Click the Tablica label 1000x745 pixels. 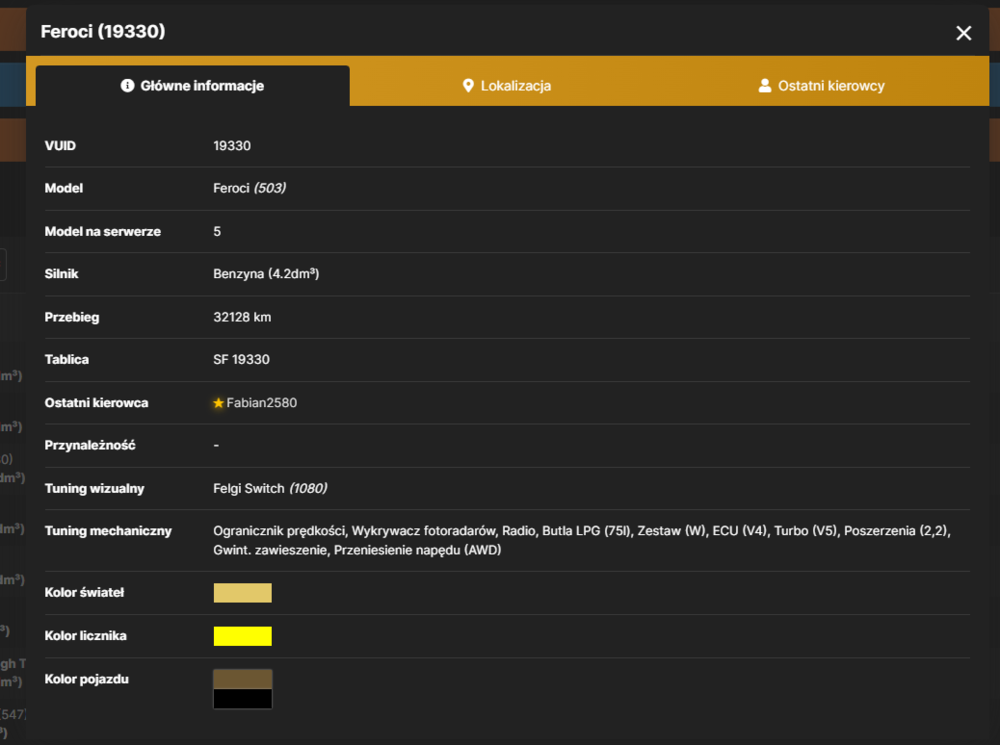(x=66, y=360)
